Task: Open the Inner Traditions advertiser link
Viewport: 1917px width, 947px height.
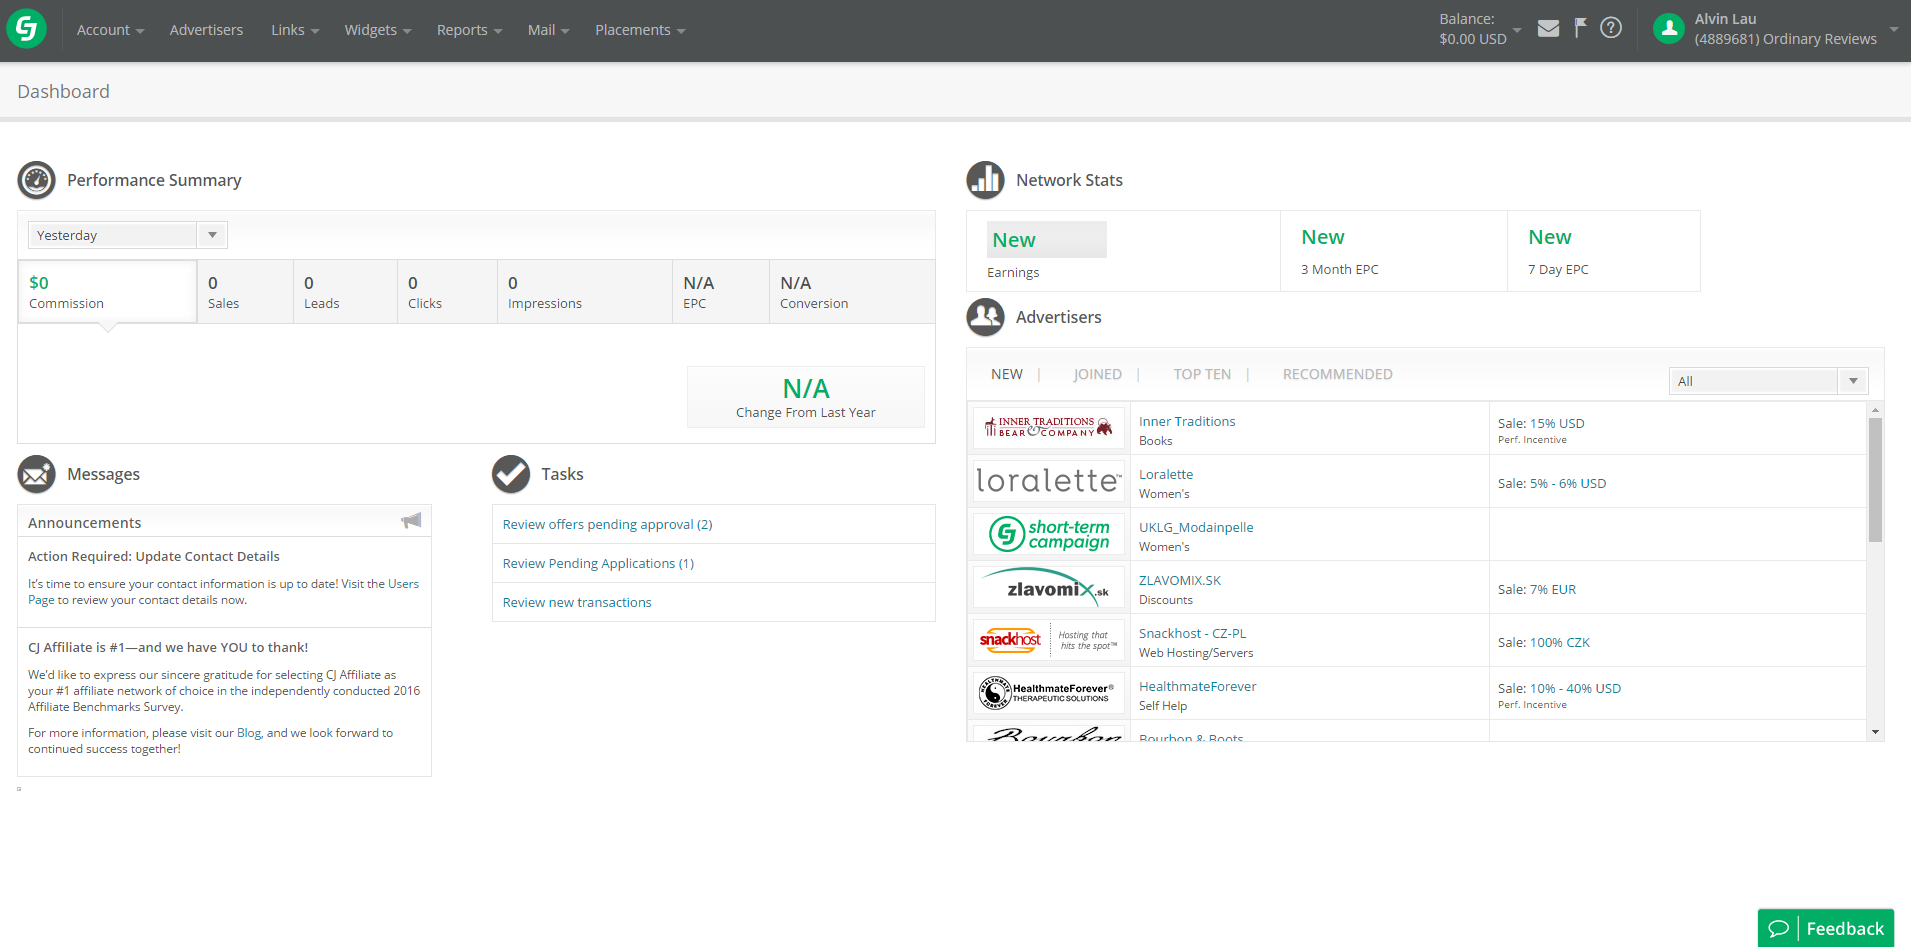Action: (x=1187, y=421)
